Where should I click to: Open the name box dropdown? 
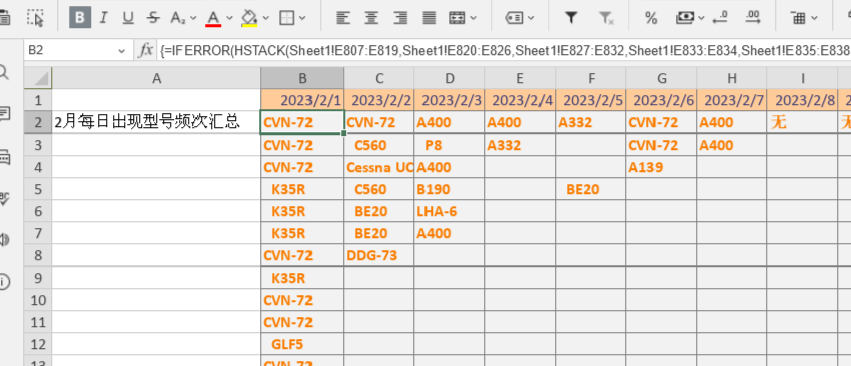tap(121, 51)
